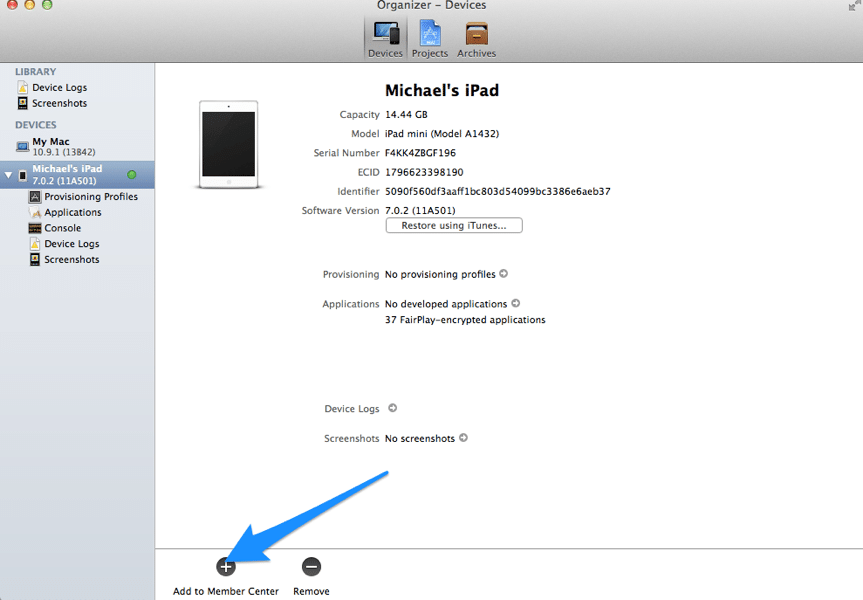Open Screenshots under Library
Image resolution: width=863 pixels, height=600 pixels.
coord(59,103)
